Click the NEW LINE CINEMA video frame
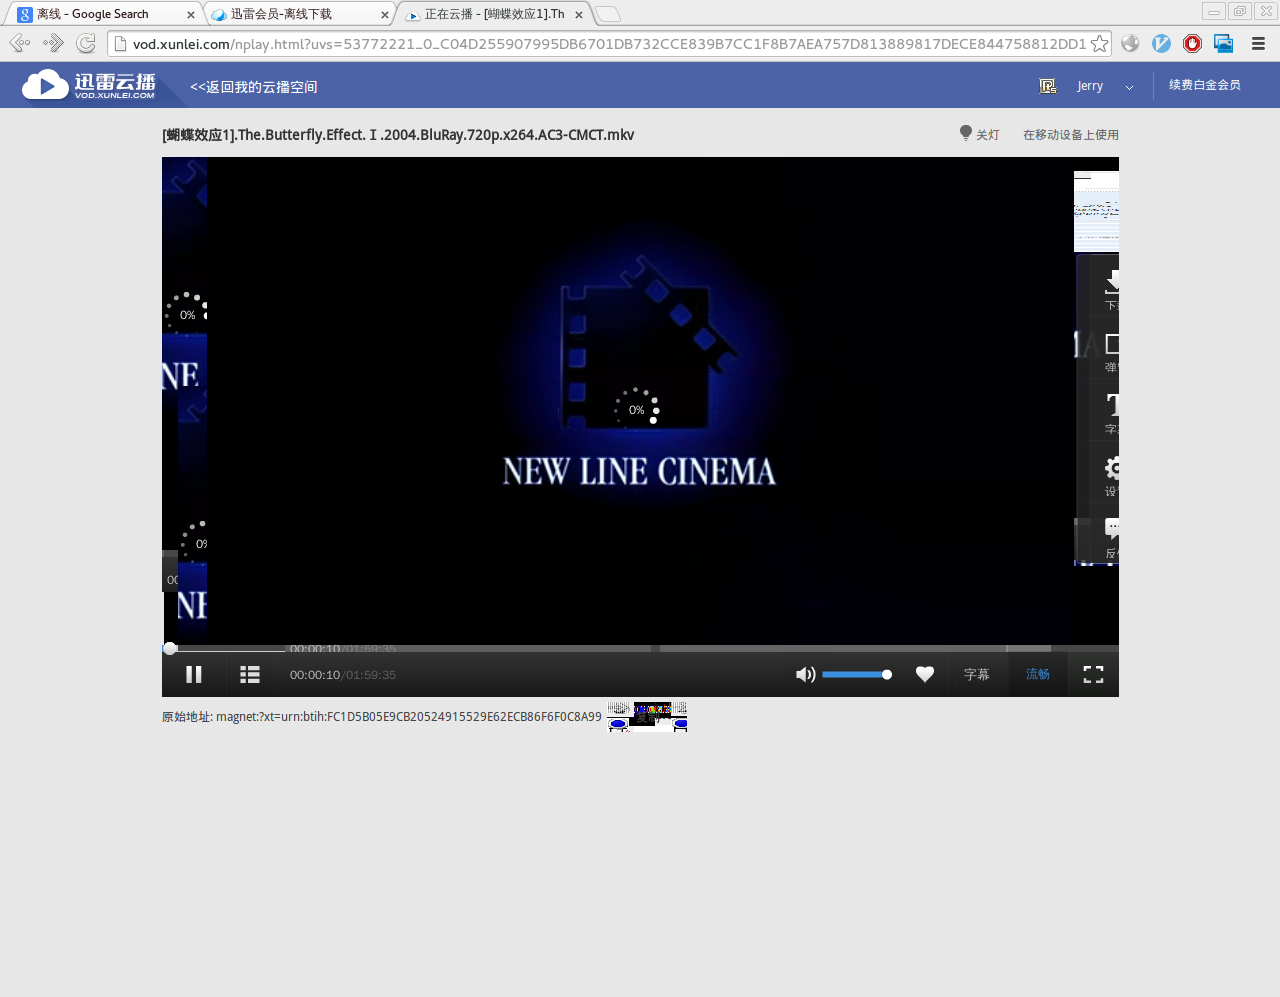The image size is (1280, 997). [640, 401]
